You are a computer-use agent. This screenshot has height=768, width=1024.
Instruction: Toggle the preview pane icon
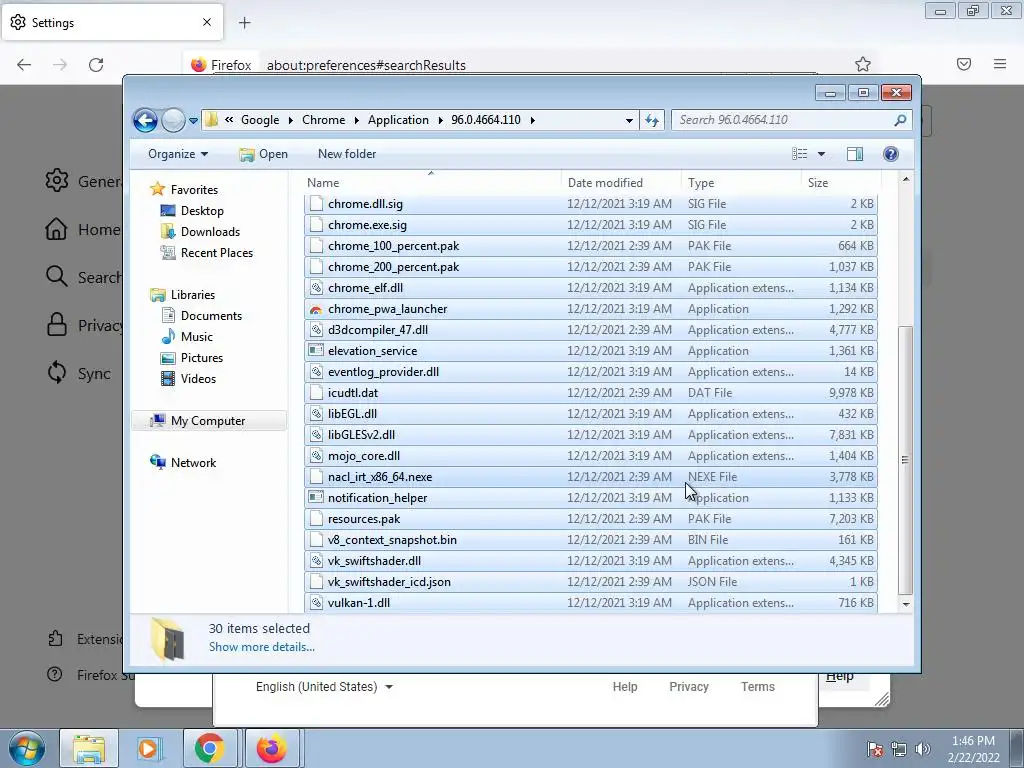click(x=855, y=153)
